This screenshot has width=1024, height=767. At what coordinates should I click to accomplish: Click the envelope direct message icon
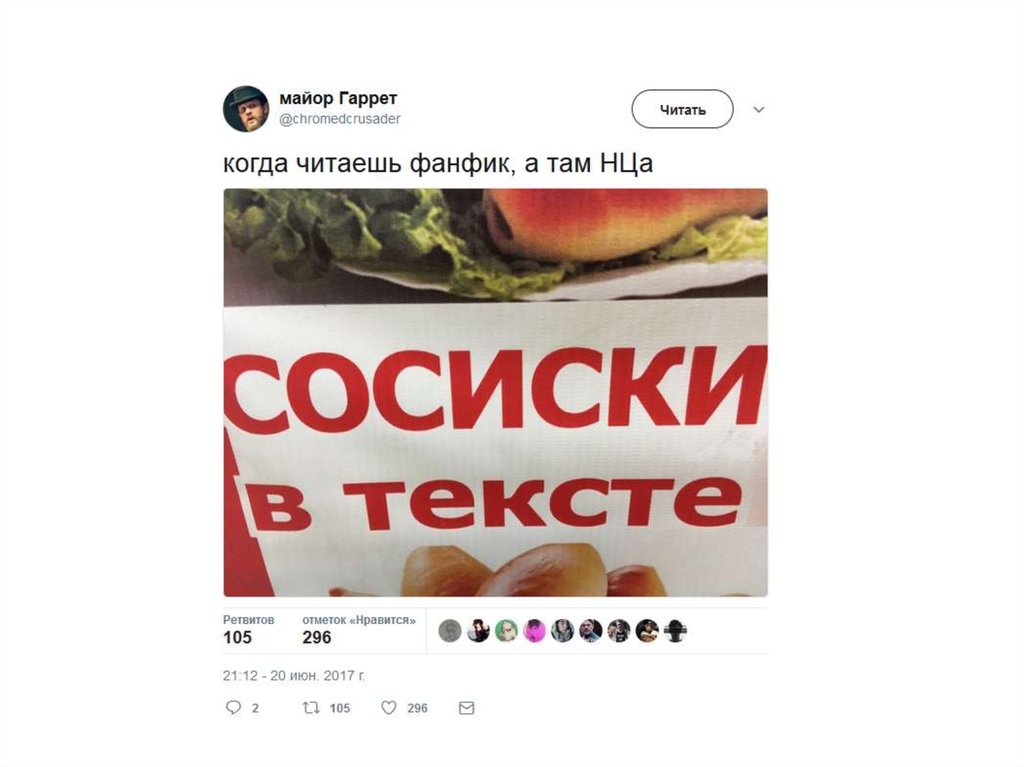(x=466, y=708)
